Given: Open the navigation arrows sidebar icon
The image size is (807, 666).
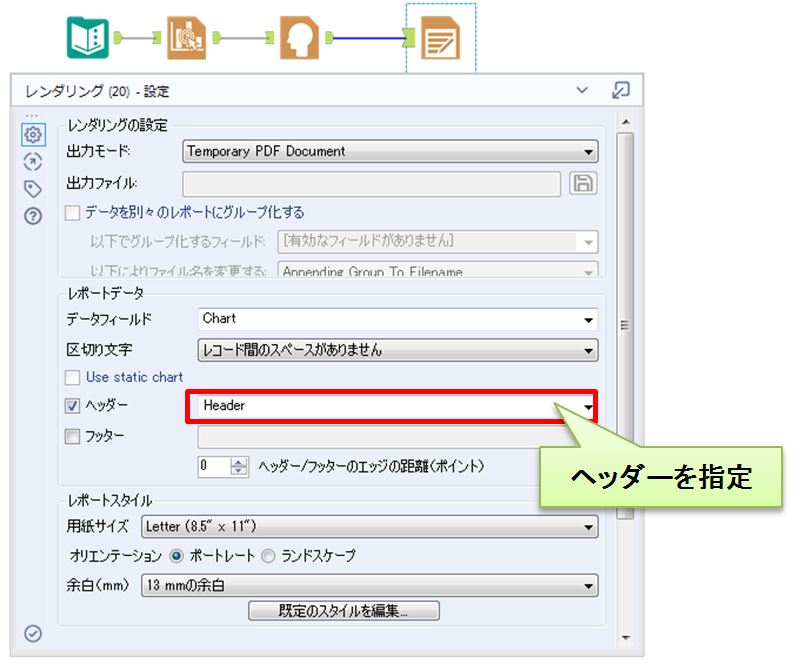Looking at the screenshot, I should tap(33, 161).
